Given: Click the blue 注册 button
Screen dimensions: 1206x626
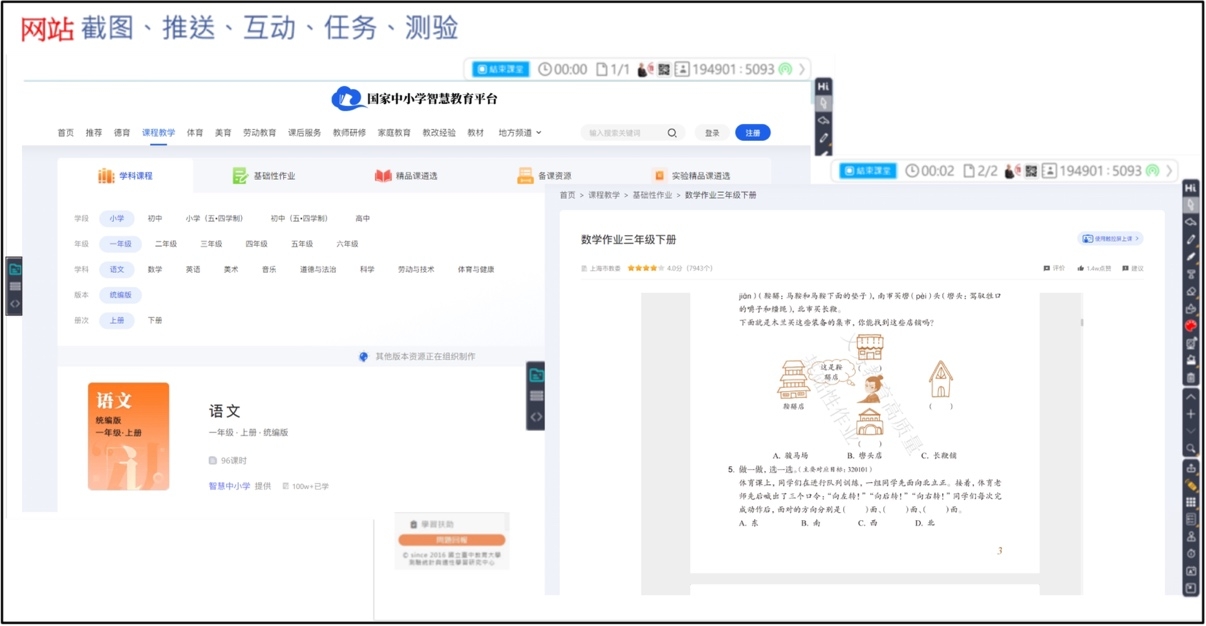Looking at the screenshot, I should click(752, 133).
